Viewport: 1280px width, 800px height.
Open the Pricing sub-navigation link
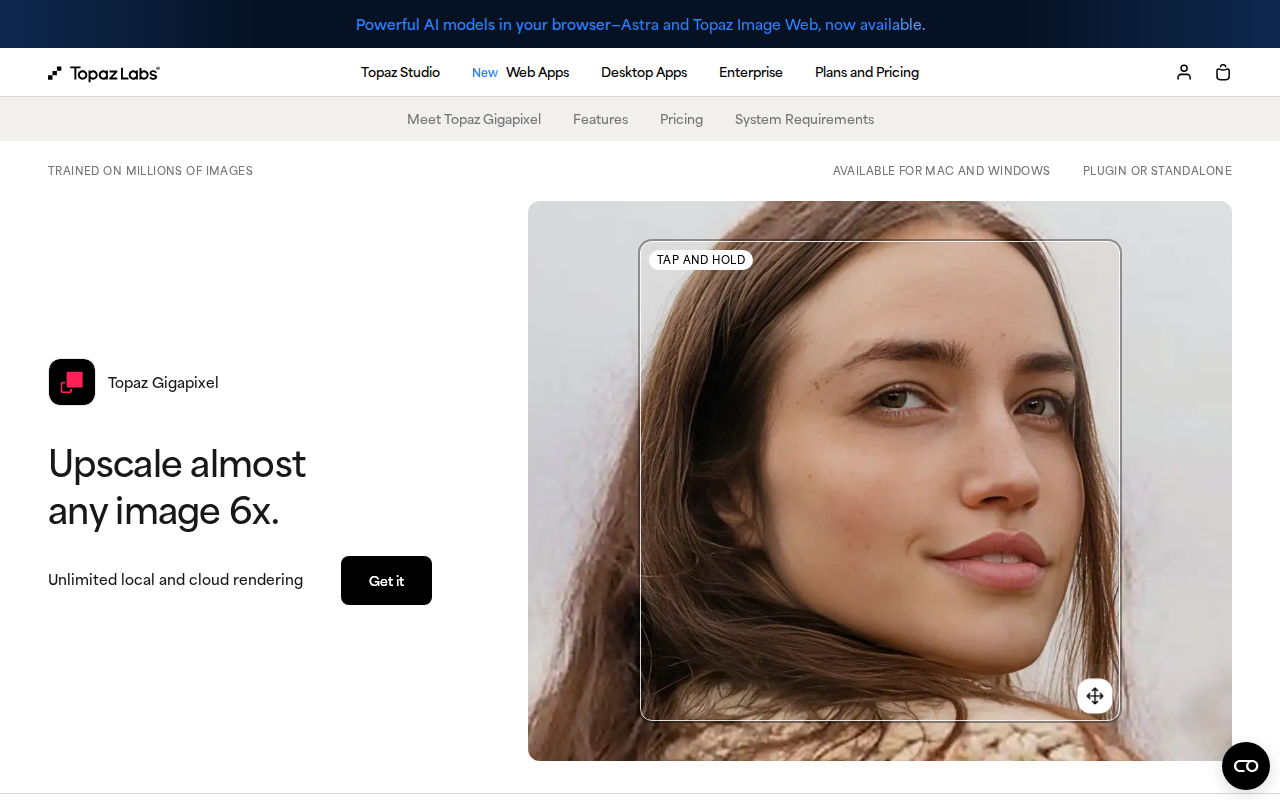pos(681,119)
